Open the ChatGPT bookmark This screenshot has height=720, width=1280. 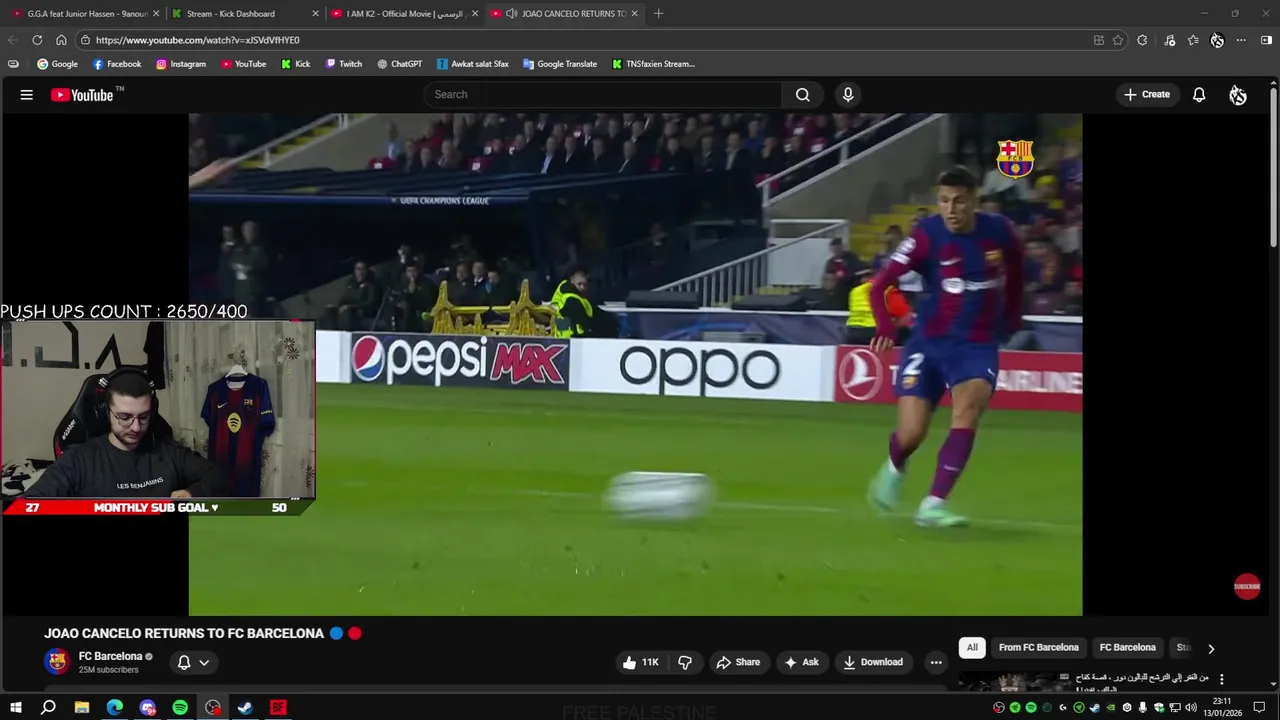tap(400, 64)
